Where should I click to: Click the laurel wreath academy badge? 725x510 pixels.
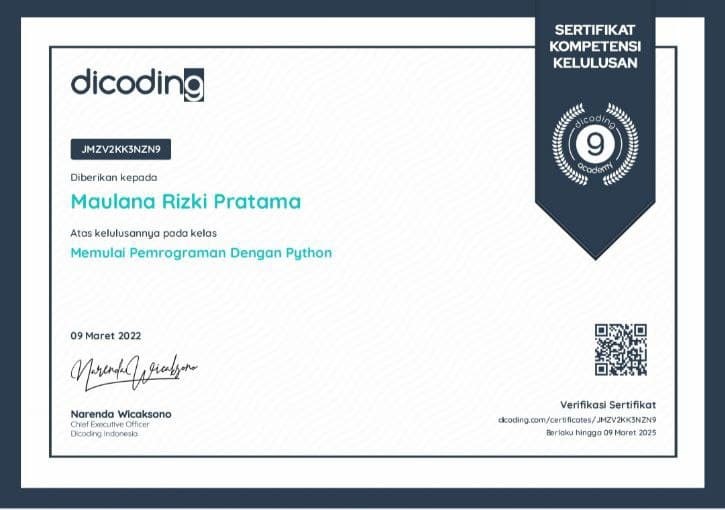coord(596,144)
